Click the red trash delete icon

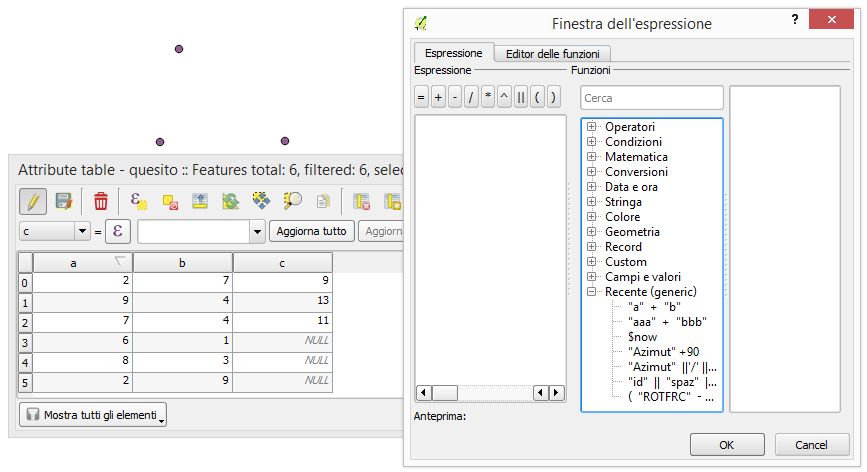click(101, 200)
